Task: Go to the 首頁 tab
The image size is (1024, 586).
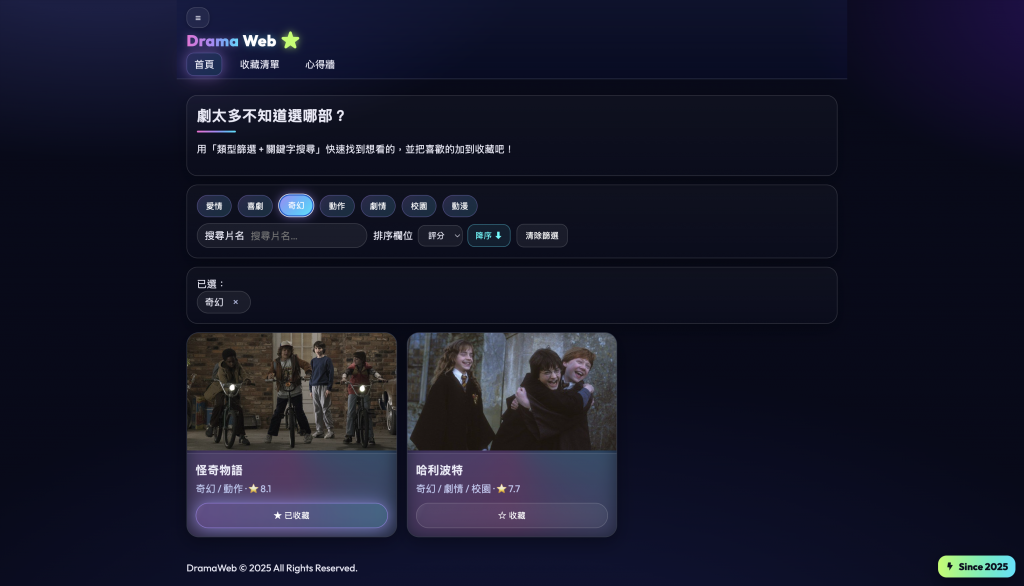Action: click(x=204, y=64)
